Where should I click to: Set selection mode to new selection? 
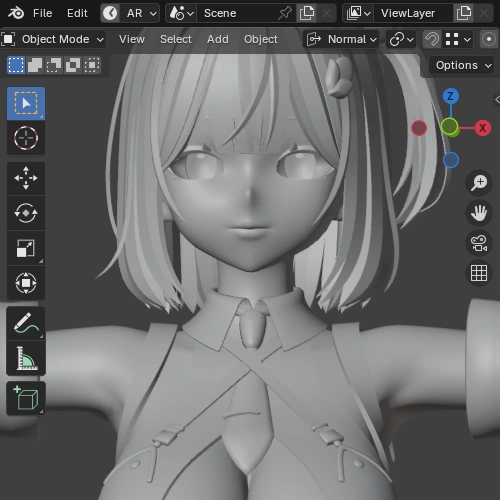tap(16, 65)
